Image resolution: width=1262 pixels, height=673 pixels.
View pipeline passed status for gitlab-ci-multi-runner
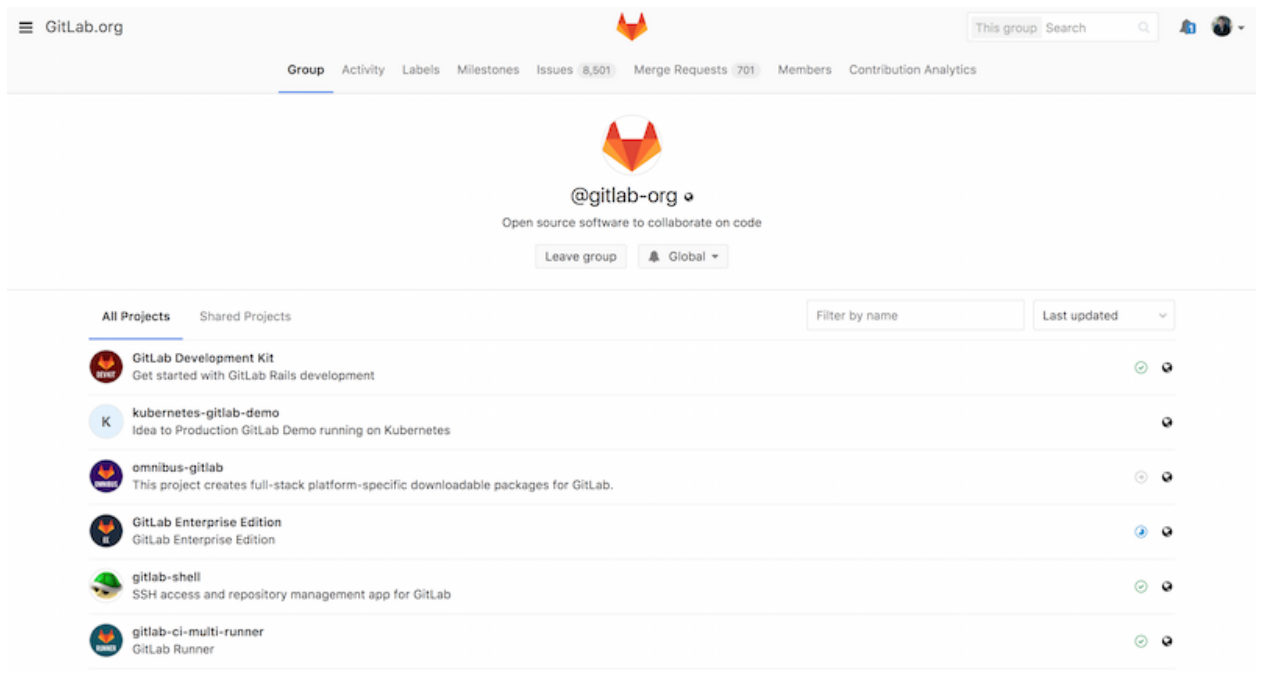(1141, 642)
